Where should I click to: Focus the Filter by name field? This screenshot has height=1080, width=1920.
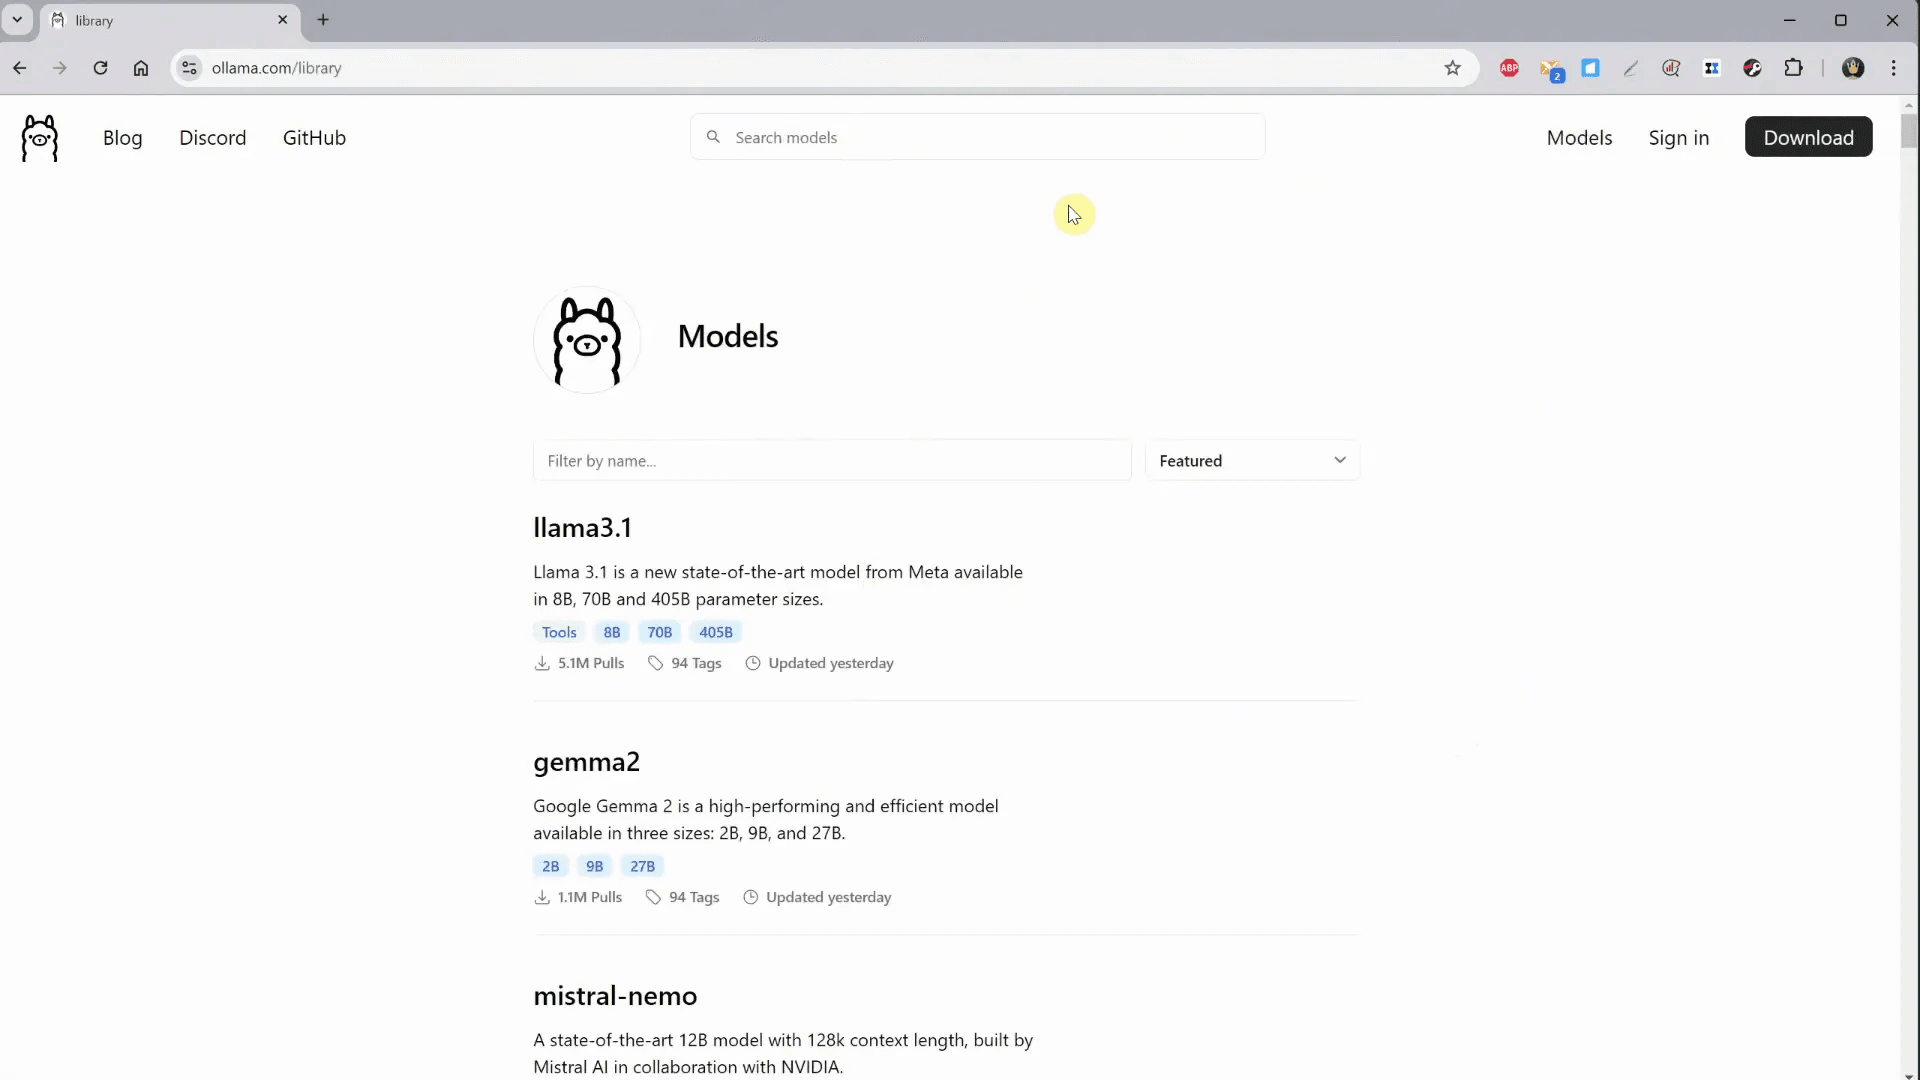tap(831, 461)
